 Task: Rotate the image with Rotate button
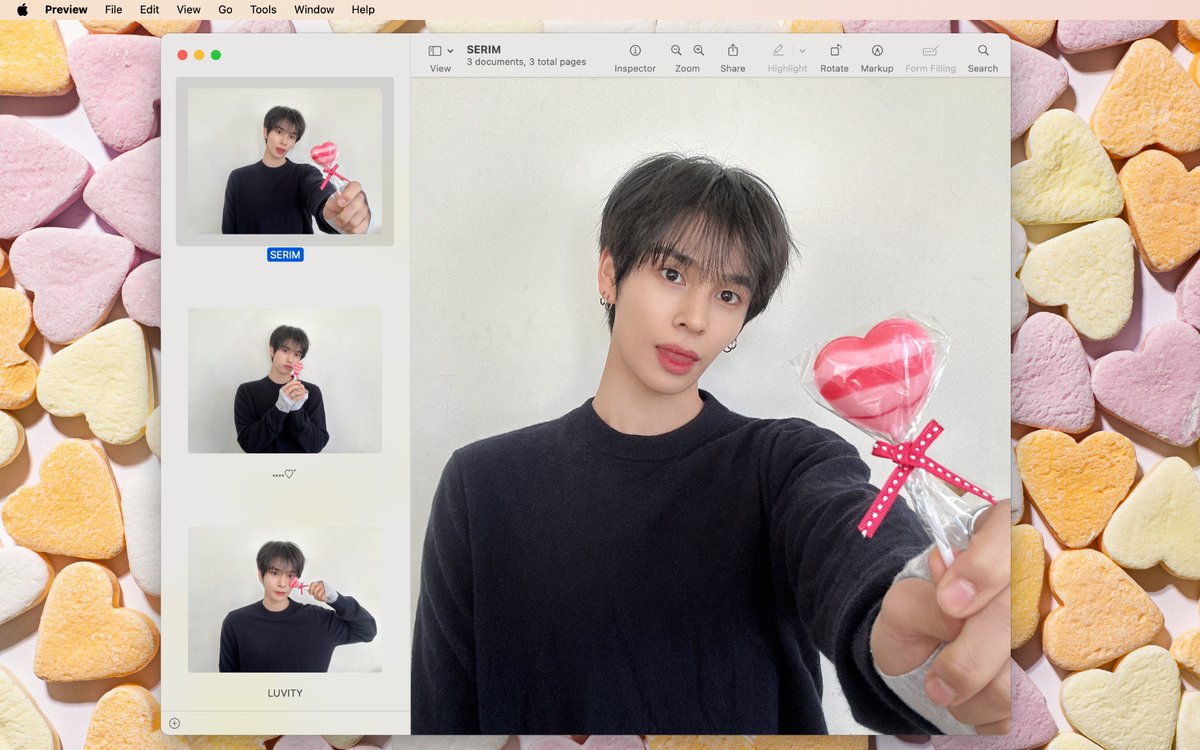[x=835, y=50]
